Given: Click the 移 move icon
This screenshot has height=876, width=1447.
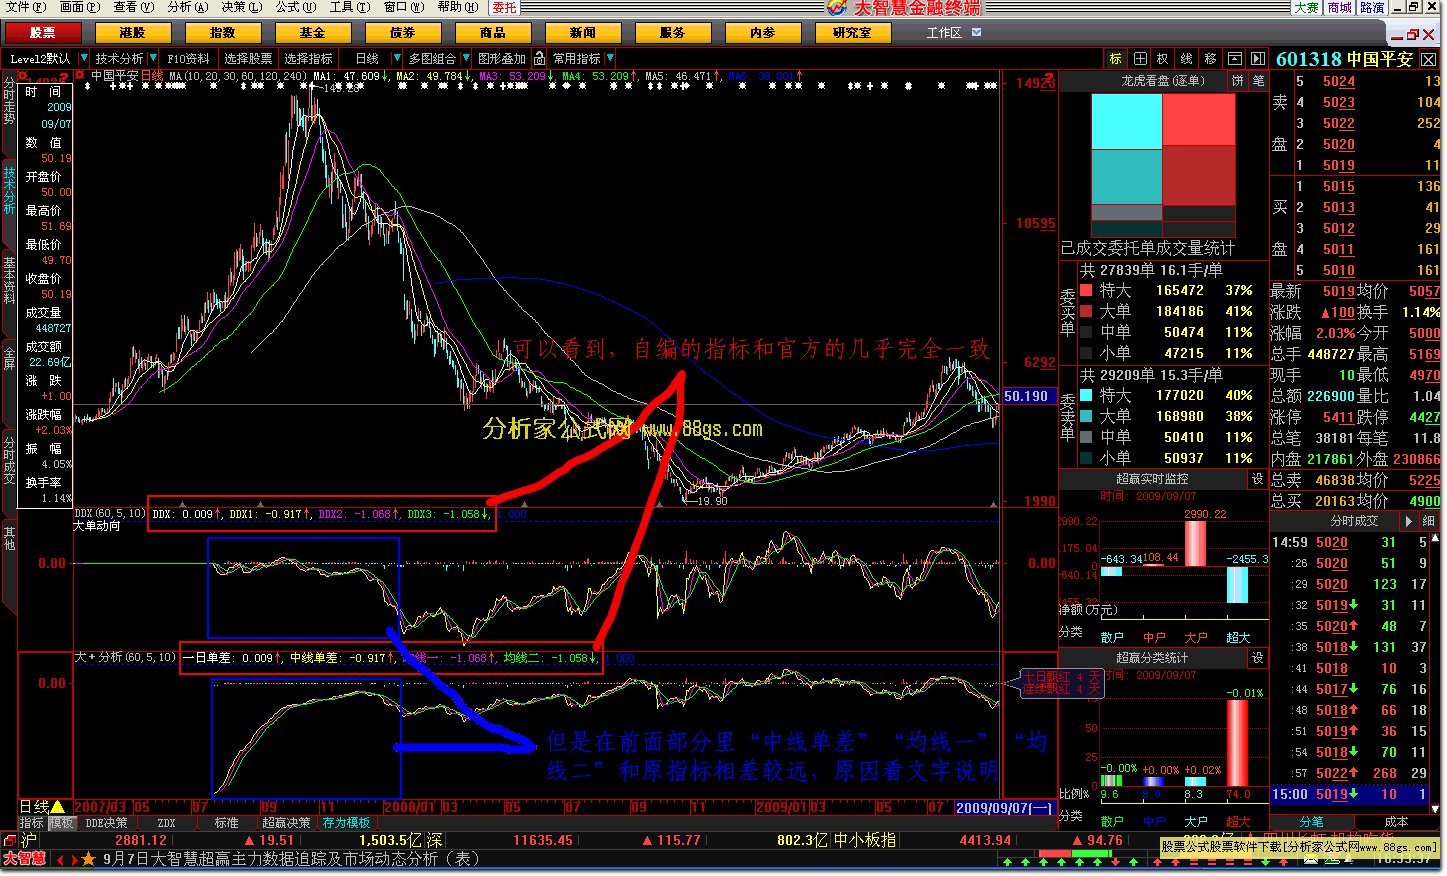Looking at the screenshot, I should [x=1211, y=59].
